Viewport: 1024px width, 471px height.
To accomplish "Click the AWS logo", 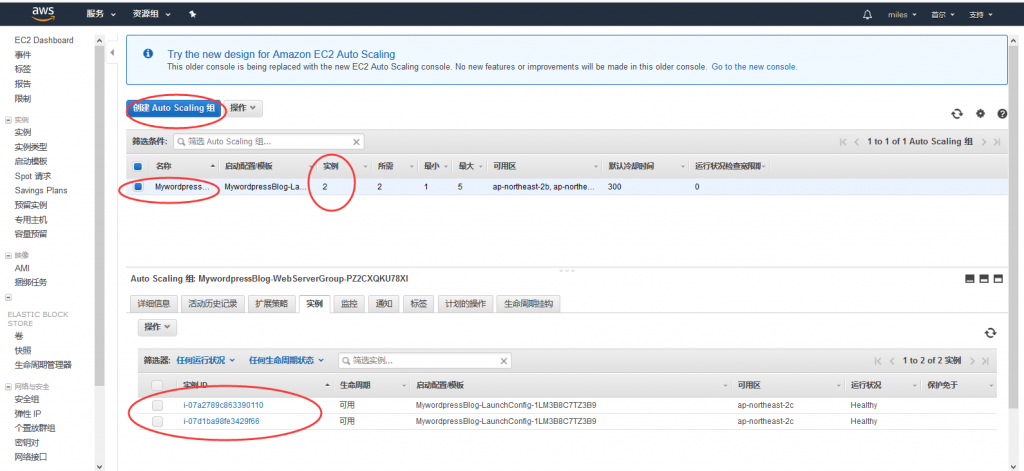I will click(42, 14).
